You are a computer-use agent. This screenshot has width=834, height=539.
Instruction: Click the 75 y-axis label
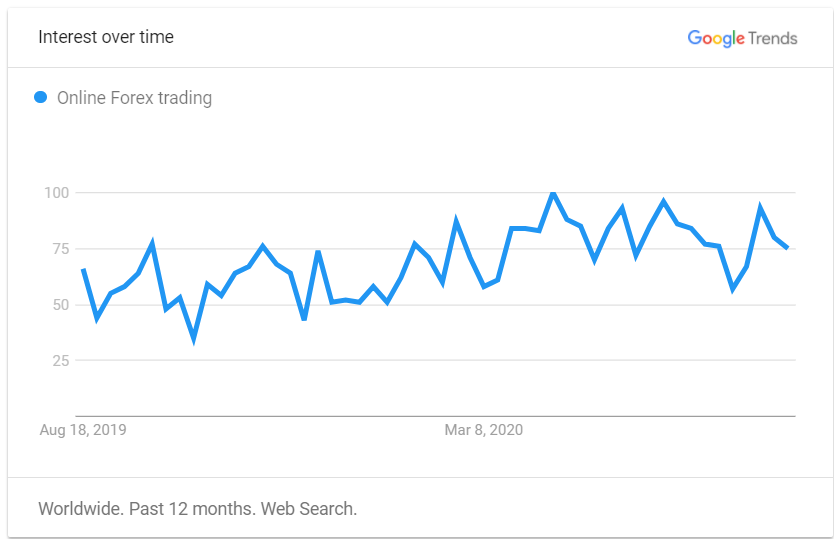tap(61, 248)
